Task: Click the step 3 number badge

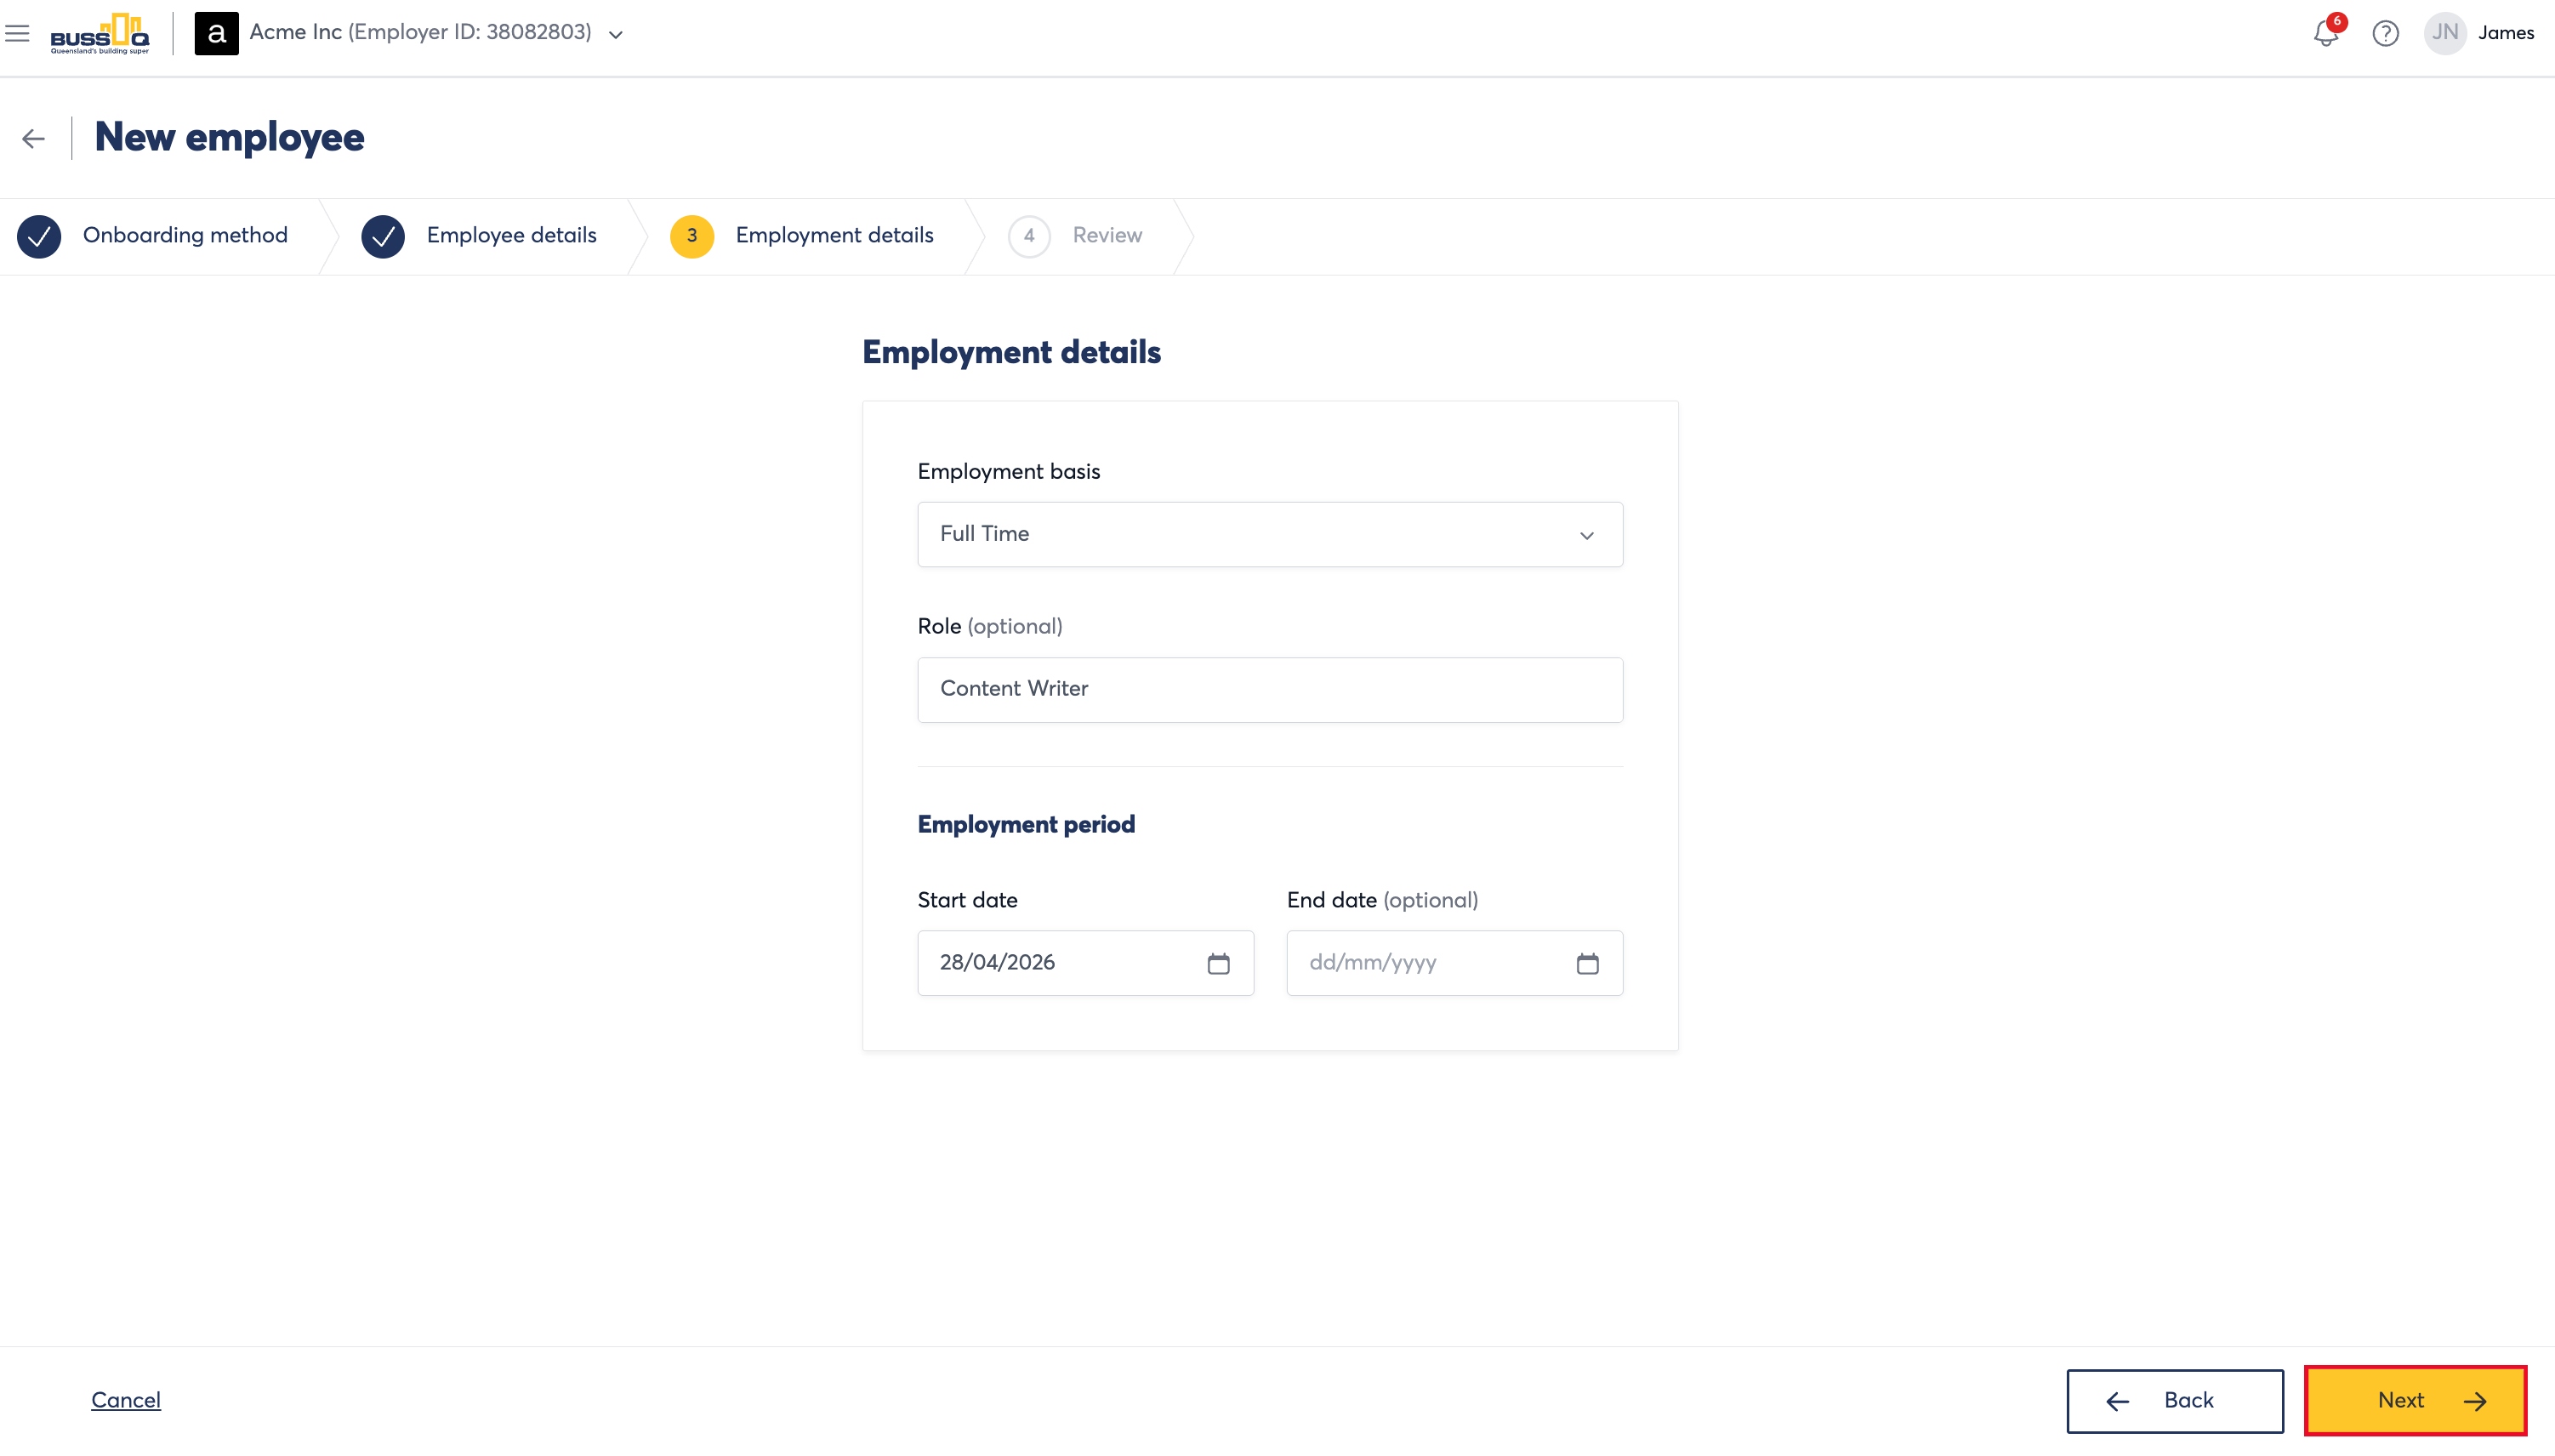Action: pyautogui.click(x=692, y=236)
